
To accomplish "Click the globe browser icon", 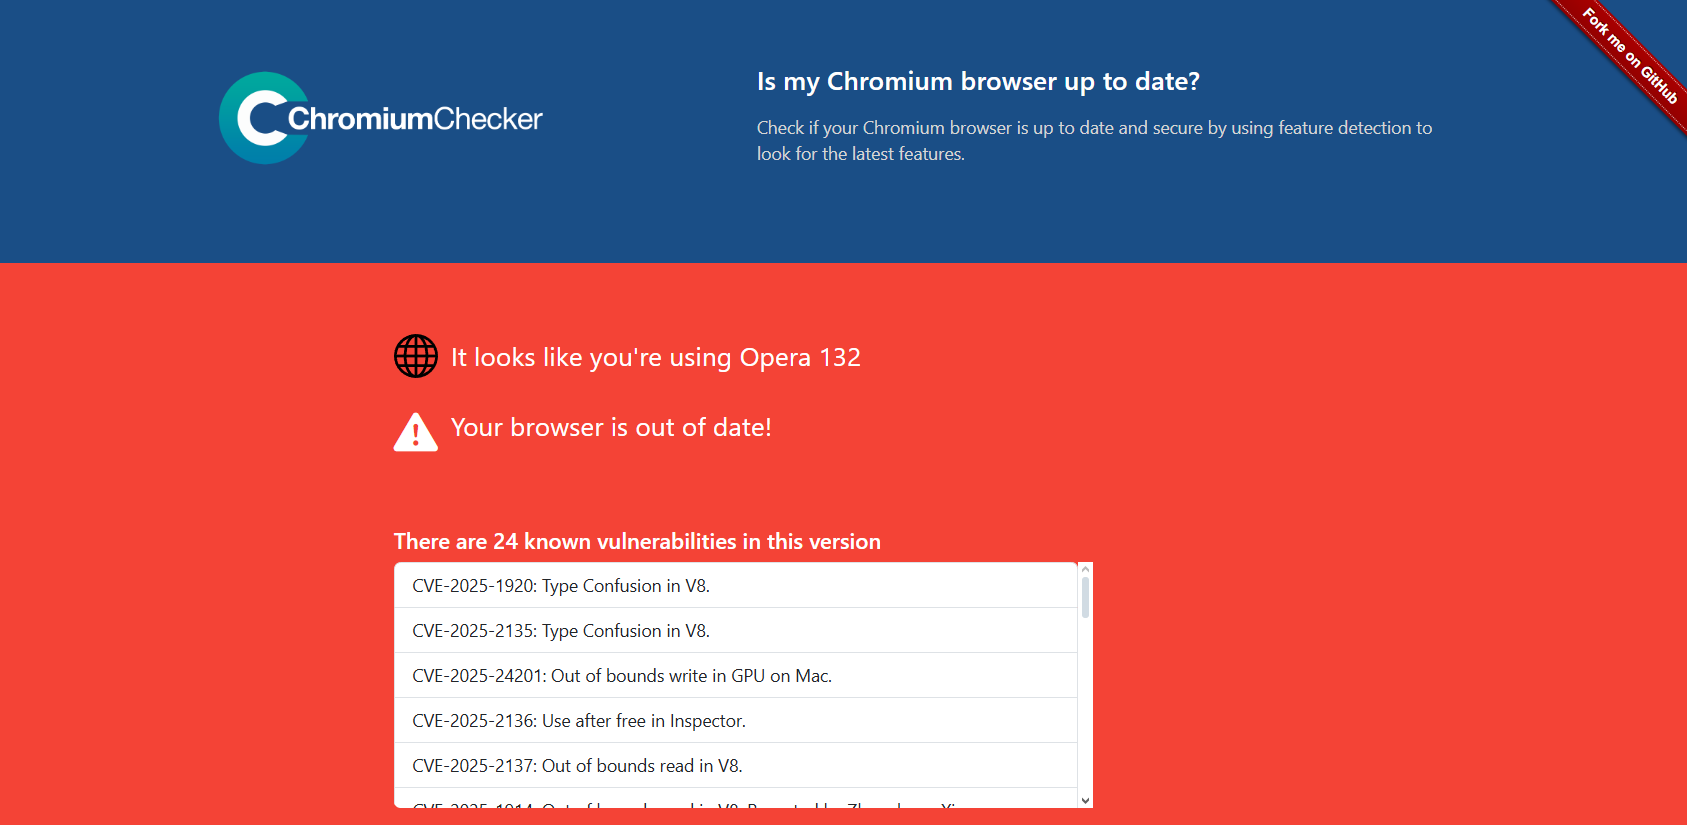I will [x=416, y=356].
